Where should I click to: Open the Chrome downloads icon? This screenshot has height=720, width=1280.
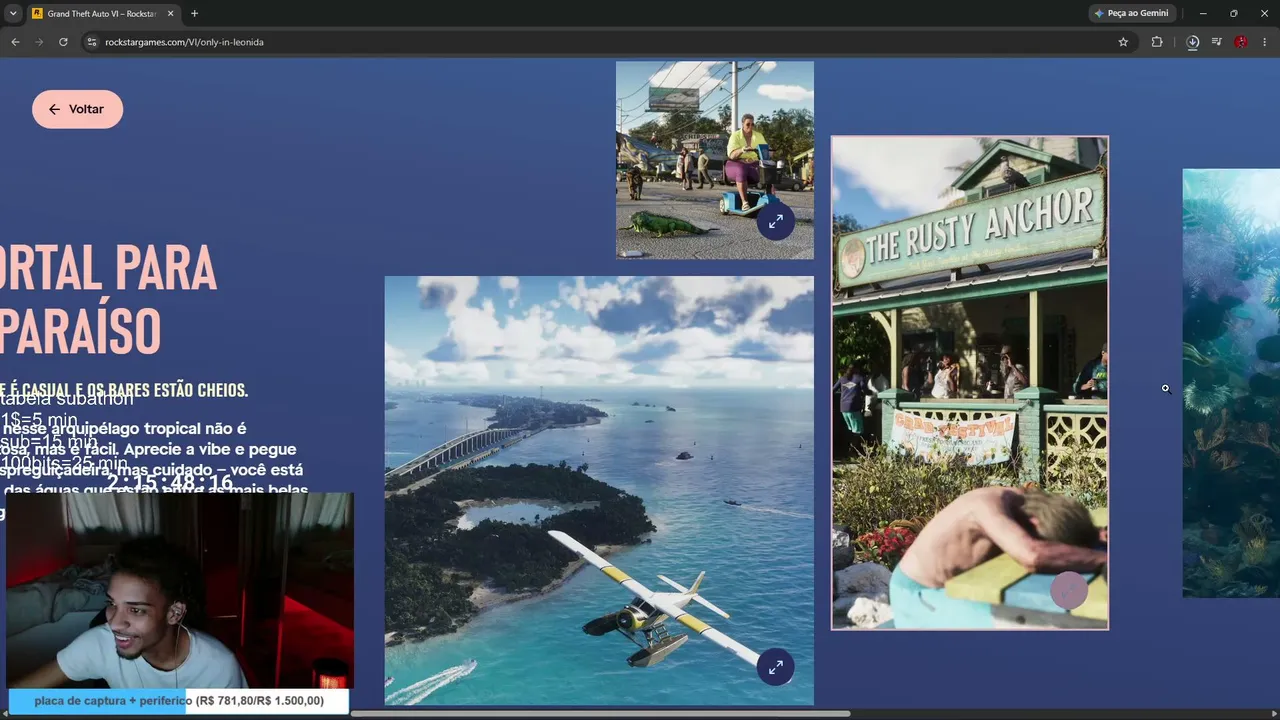click(x=1192, y=42)
